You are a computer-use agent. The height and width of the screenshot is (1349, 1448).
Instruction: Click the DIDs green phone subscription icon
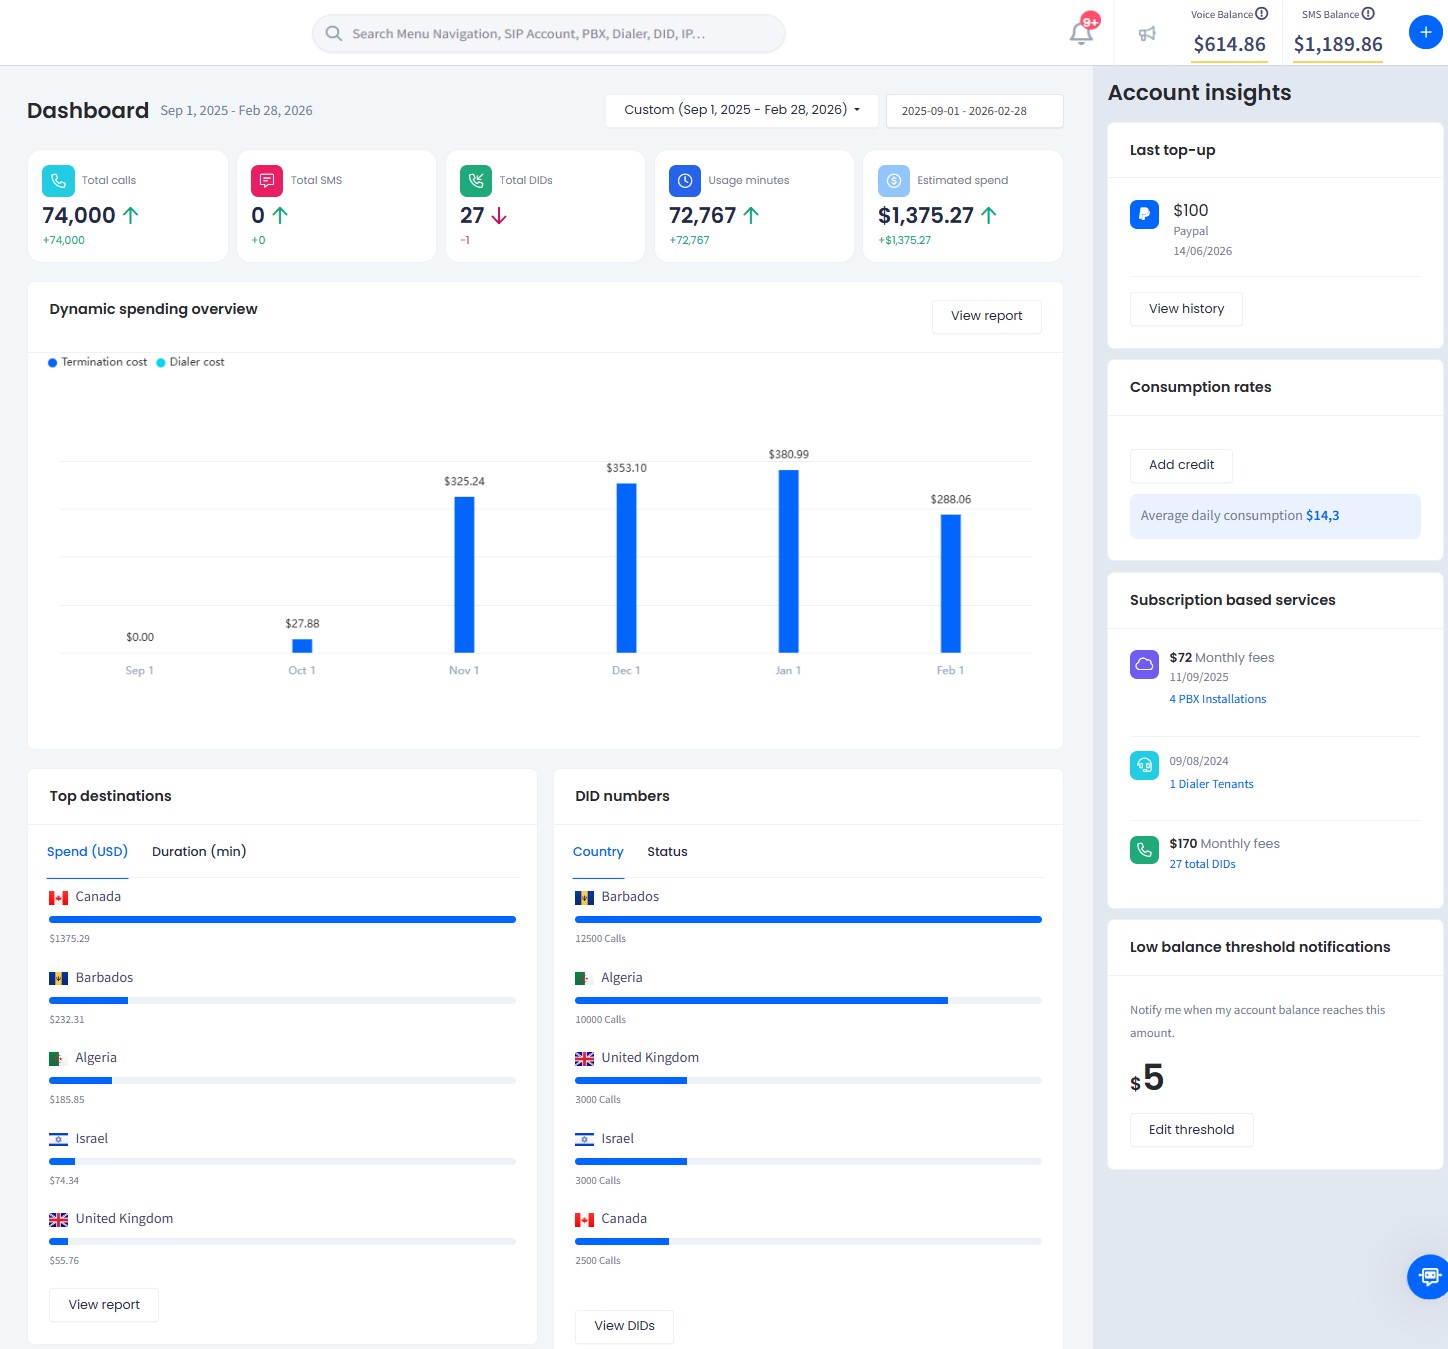[1144, 850]
